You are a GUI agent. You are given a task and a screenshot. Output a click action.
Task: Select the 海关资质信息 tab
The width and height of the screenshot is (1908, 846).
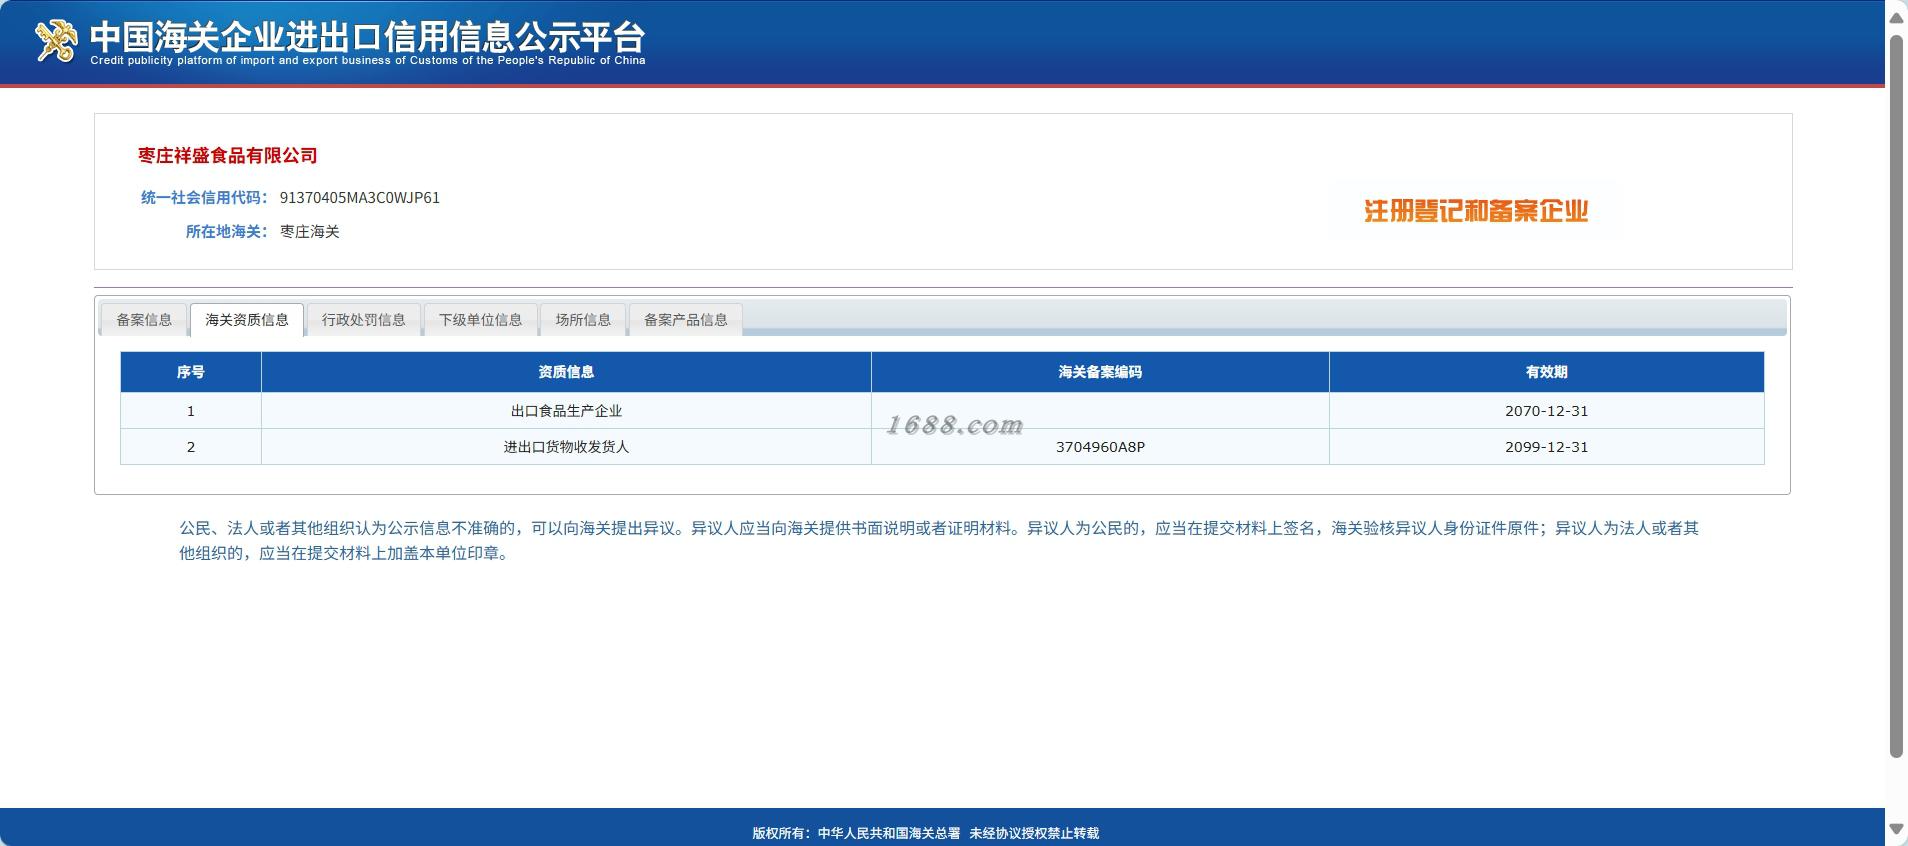click(x=247, y=320)
